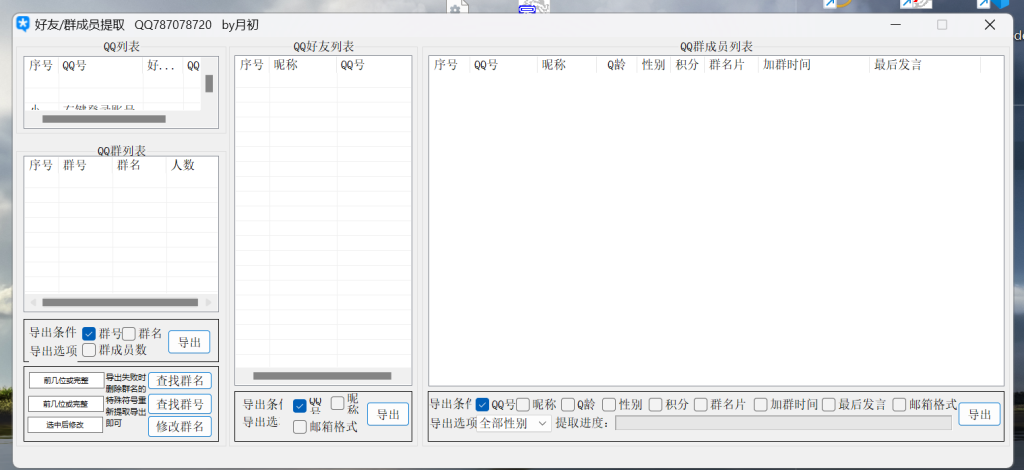Image resolution: width=1024 pixels, height=470 pixels.
Task: Click 群名片 column header in member list
Action: tap(731, 65)
